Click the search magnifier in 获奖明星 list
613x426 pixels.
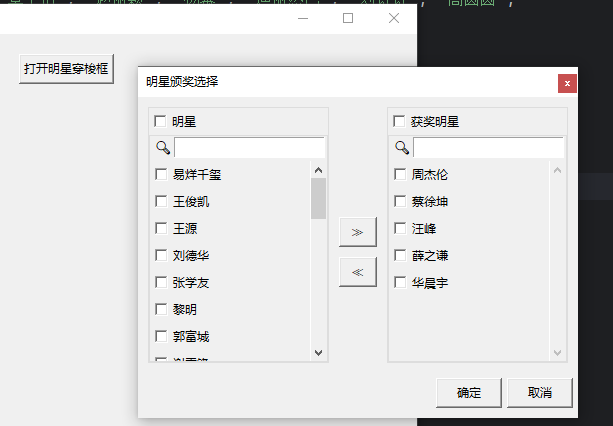point(402,148)
